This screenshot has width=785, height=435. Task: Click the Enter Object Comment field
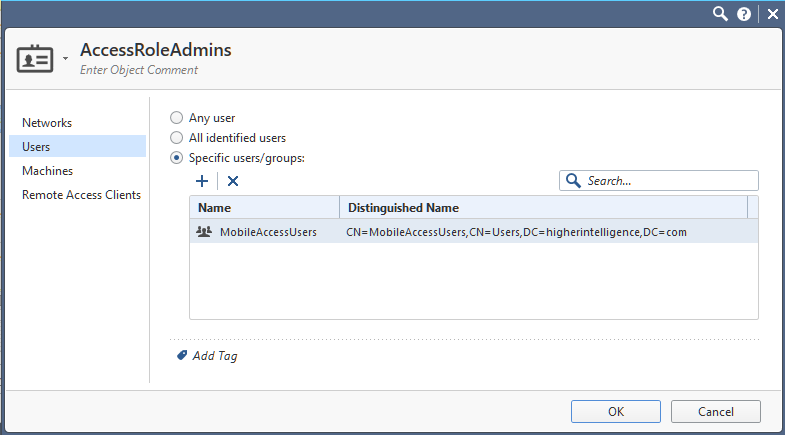139,70
